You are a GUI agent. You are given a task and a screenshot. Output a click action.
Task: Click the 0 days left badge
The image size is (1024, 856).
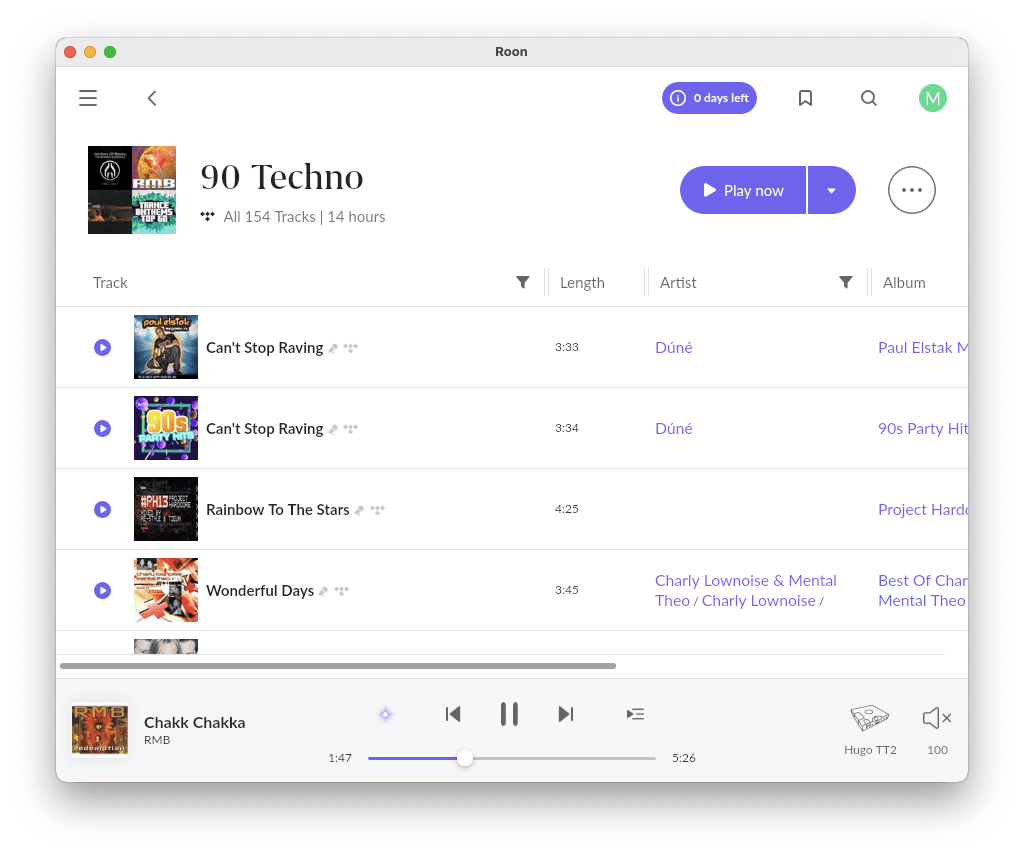709,98
